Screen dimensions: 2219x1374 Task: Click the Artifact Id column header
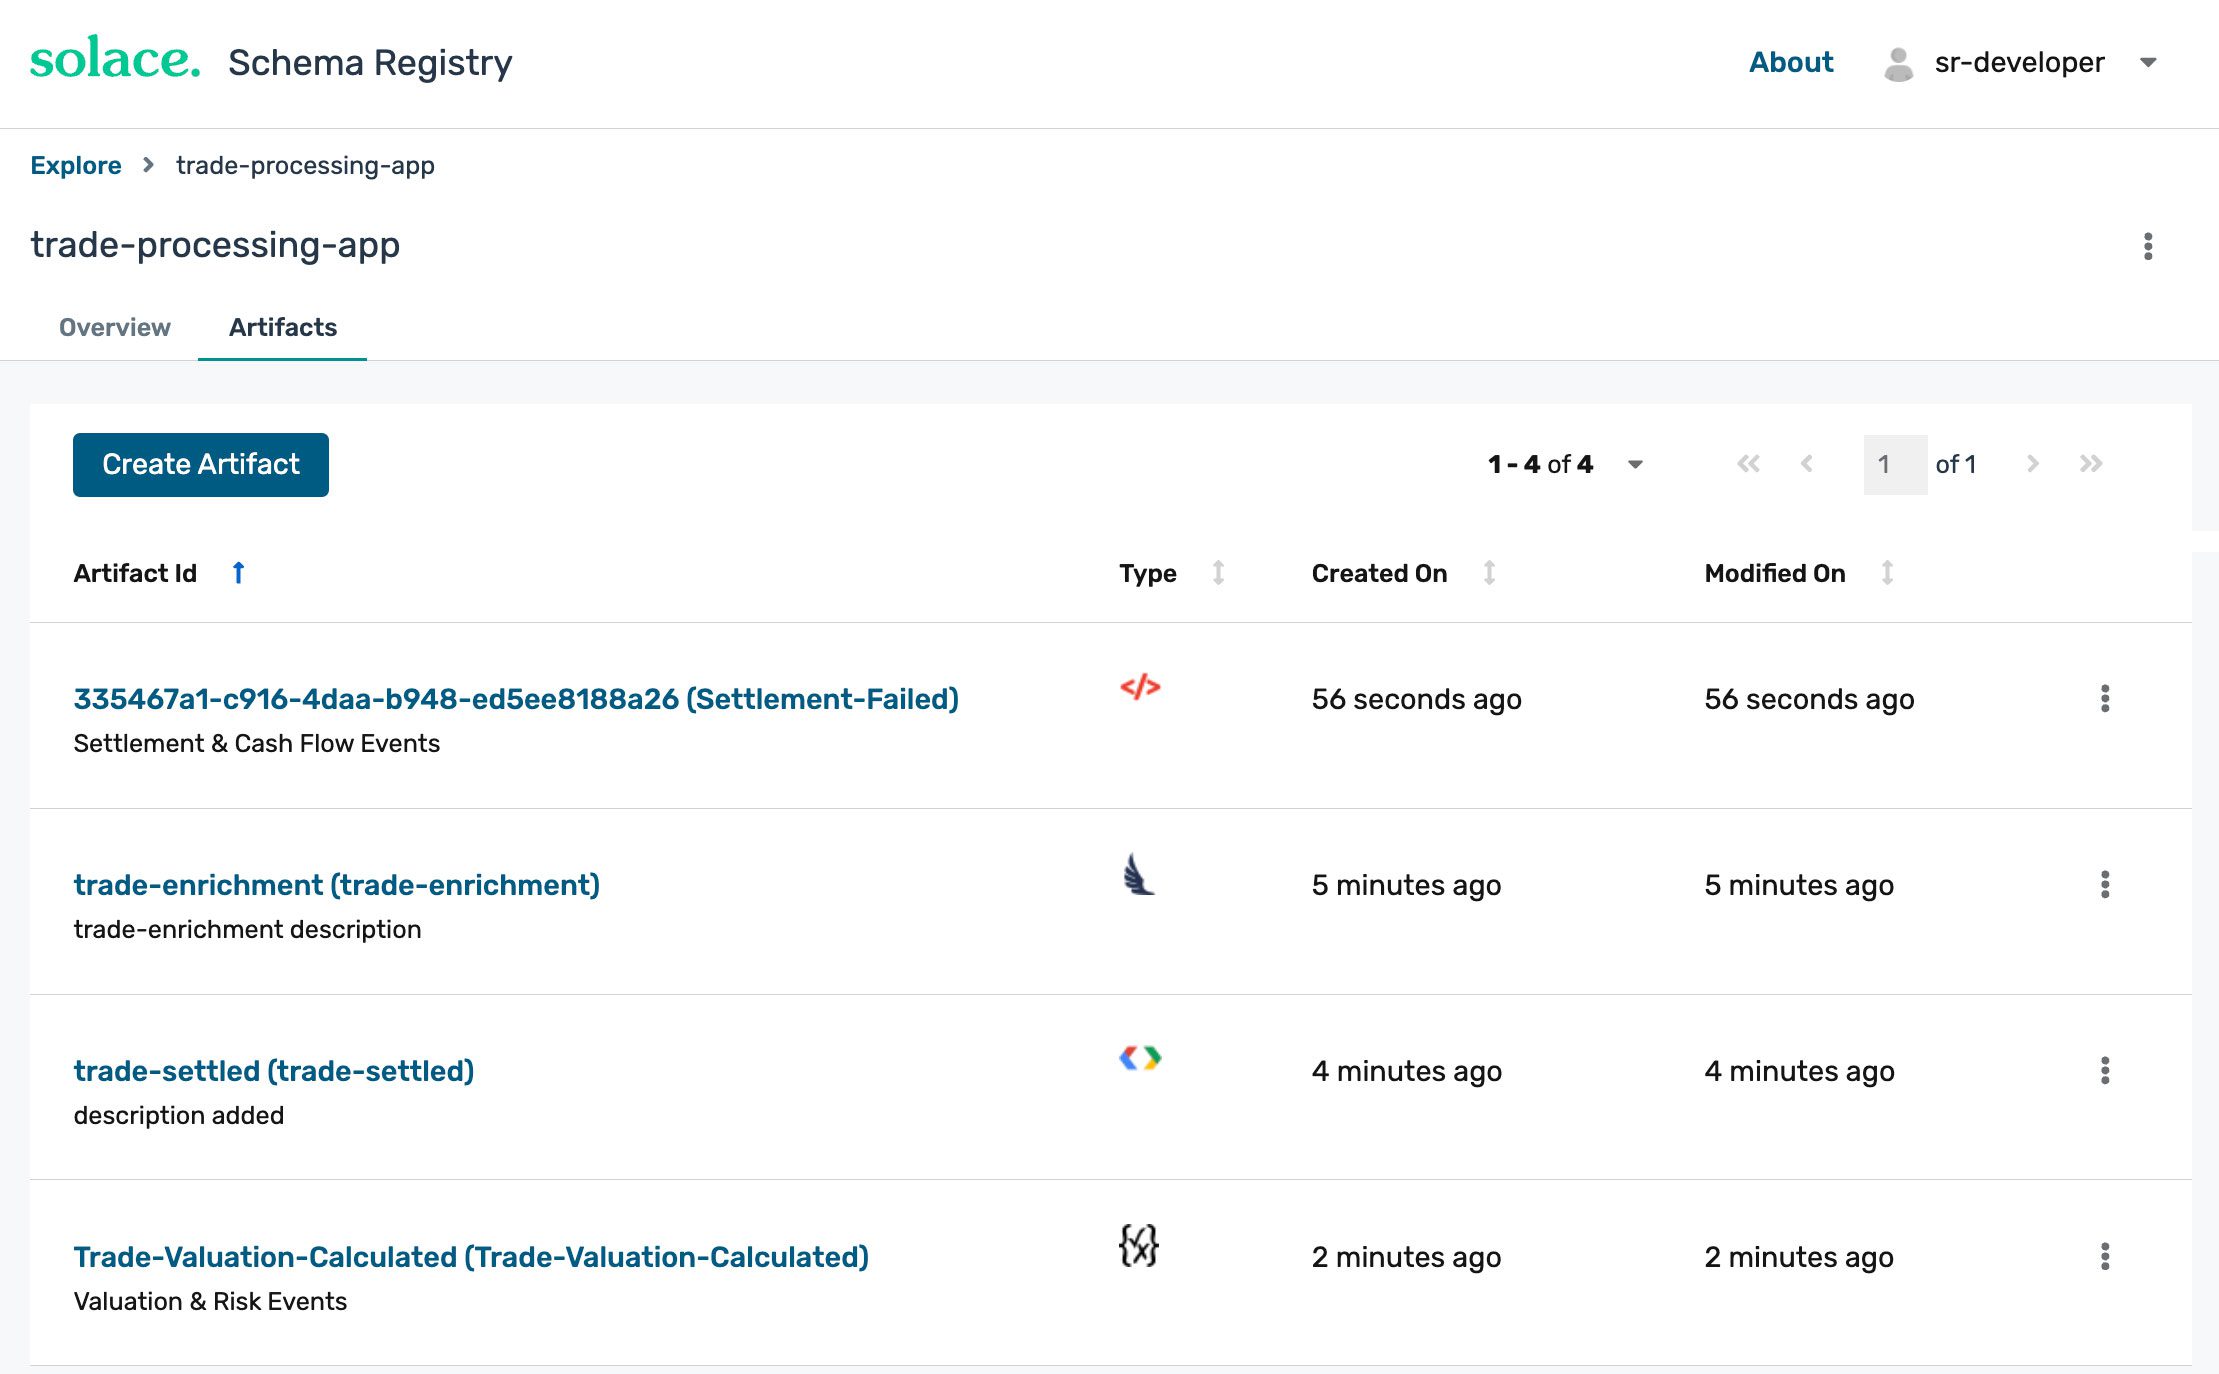[x=135, y=573]
